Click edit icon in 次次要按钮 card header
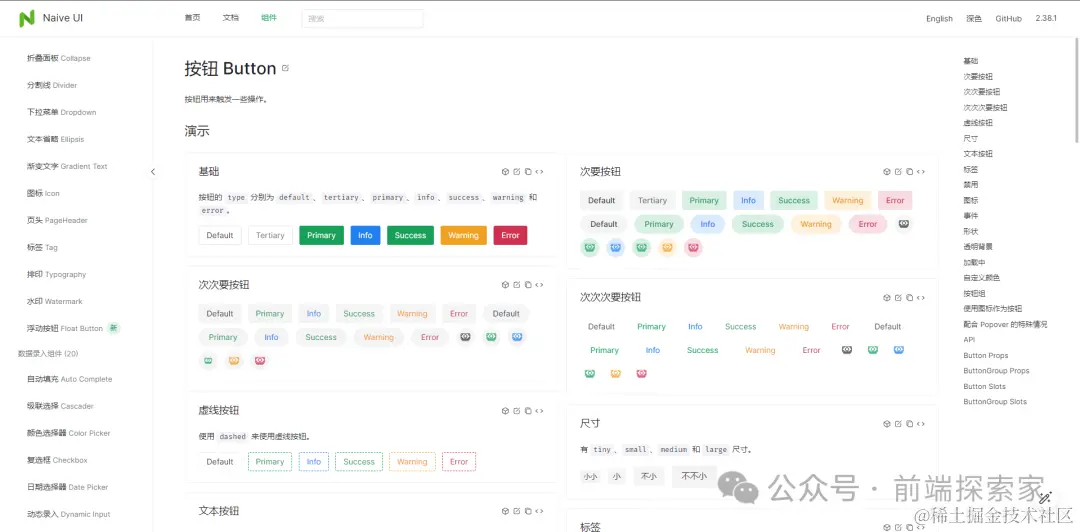Viewport: 1080px width, 532px height. click(517, 285)
